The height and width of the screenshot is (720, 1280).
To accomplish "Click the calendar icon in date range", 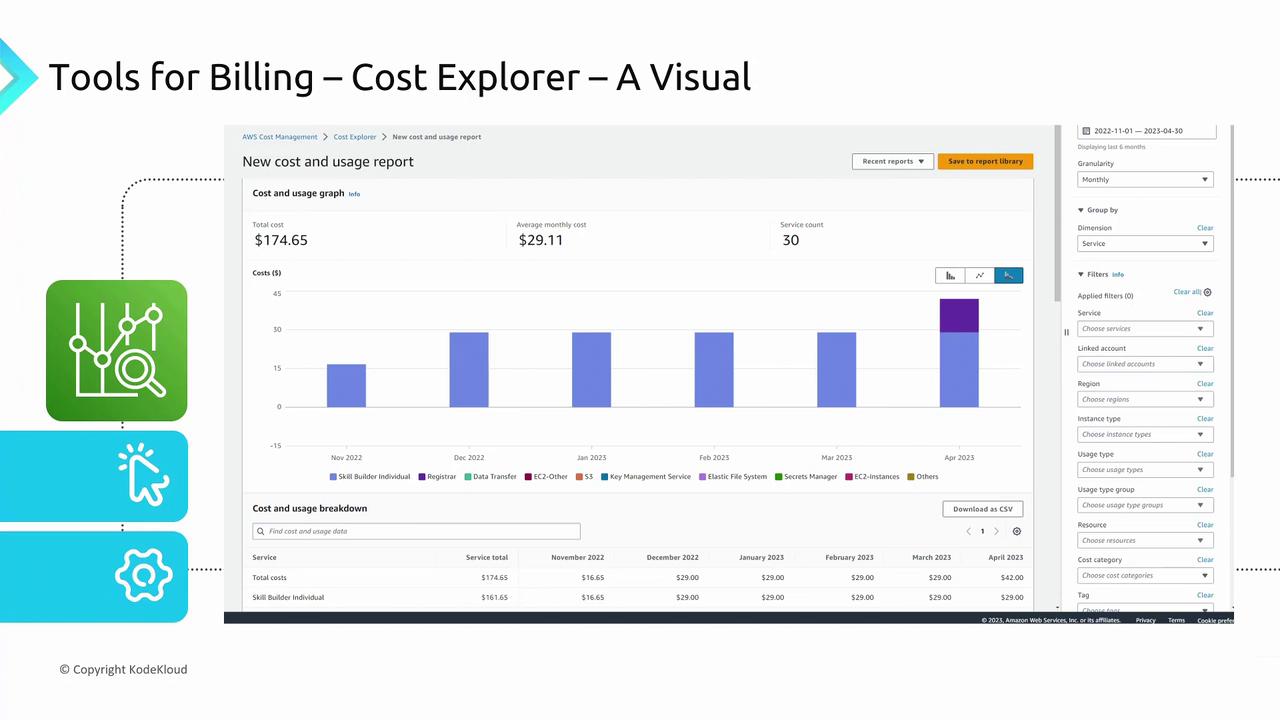I will tap(1087, 131).
